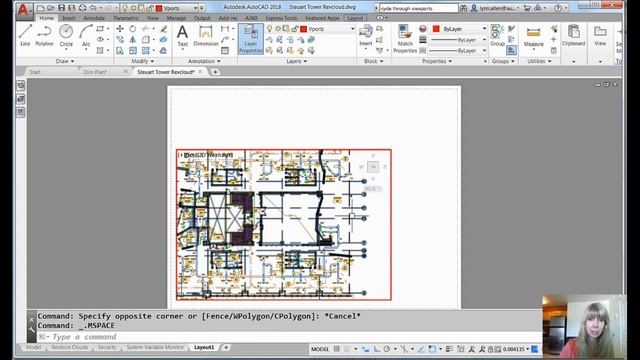Click red Vports layer color swatch in ribbon

303,29
